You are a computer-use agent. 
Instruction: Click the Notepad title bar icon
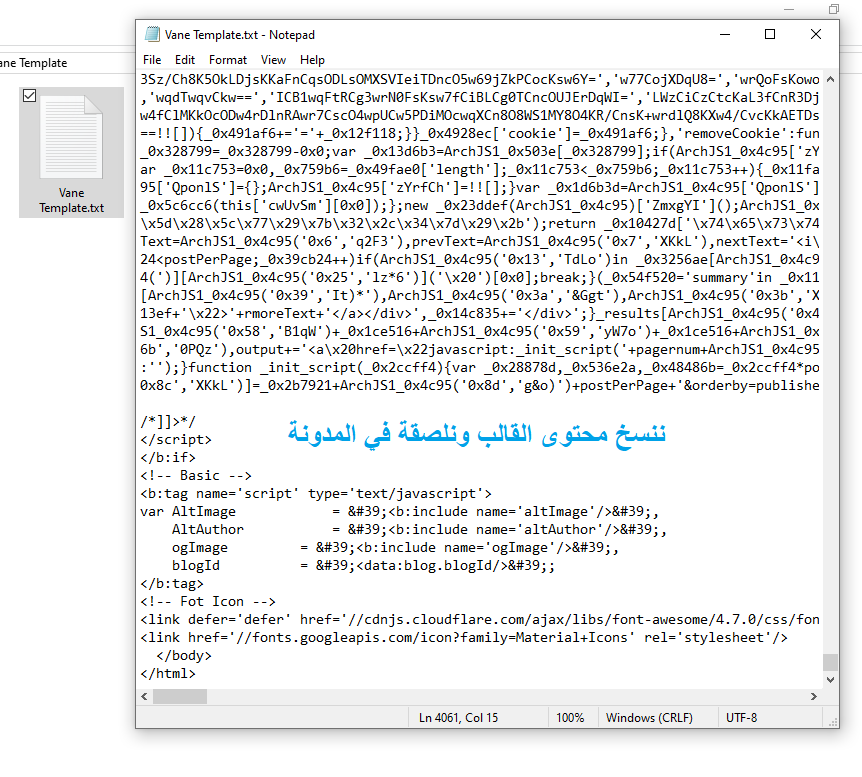click(152, 34)
